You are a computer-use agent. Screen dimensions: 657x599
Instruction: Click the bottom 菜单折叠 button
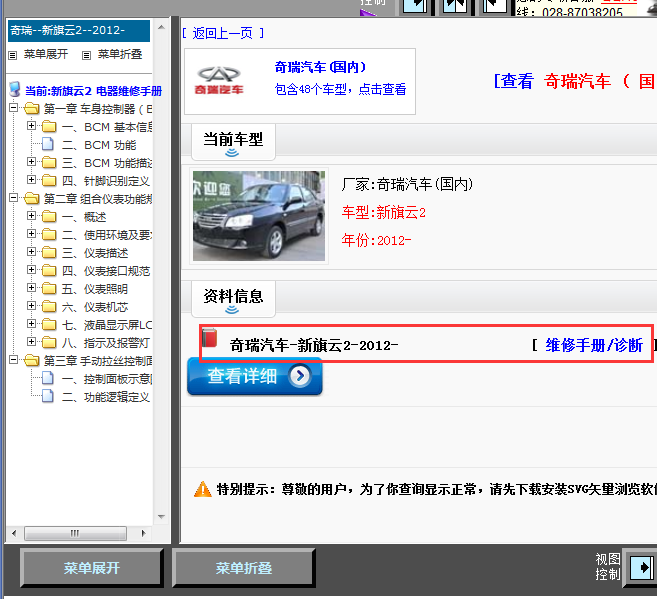[x=243, y=568]
